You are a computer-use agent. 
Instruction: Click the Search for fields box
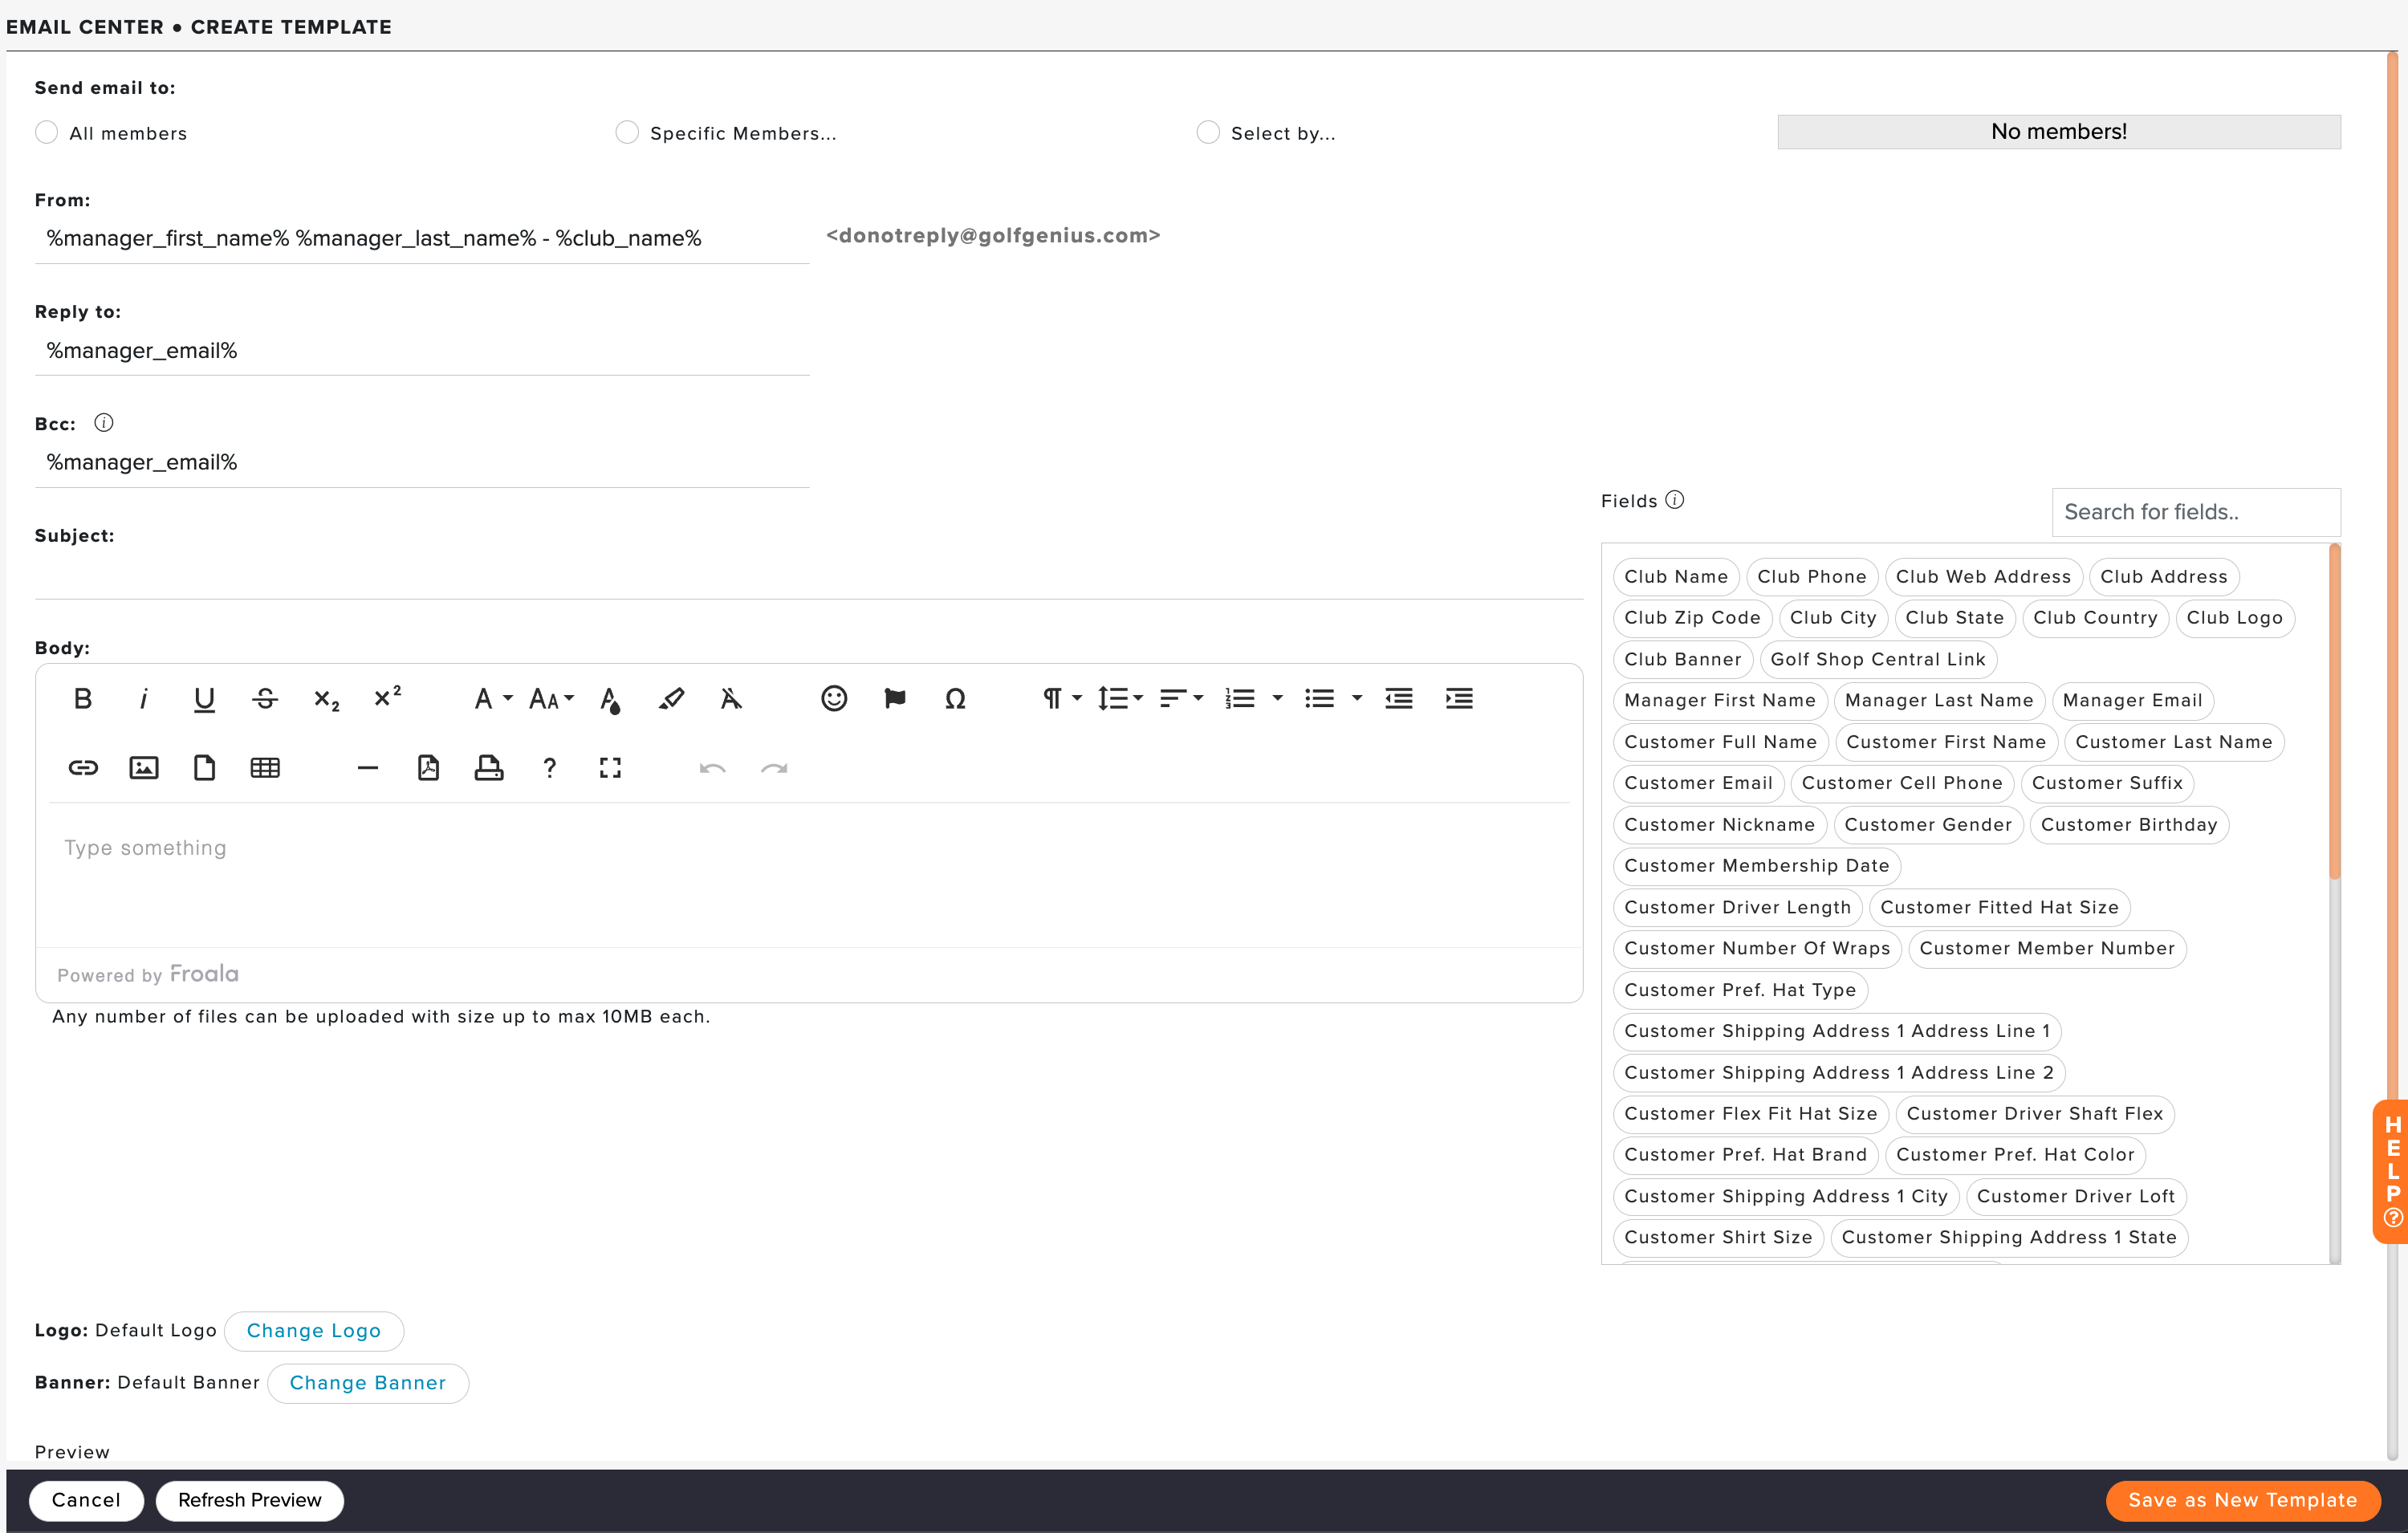pyautogui.click(x=2196, y=512)
